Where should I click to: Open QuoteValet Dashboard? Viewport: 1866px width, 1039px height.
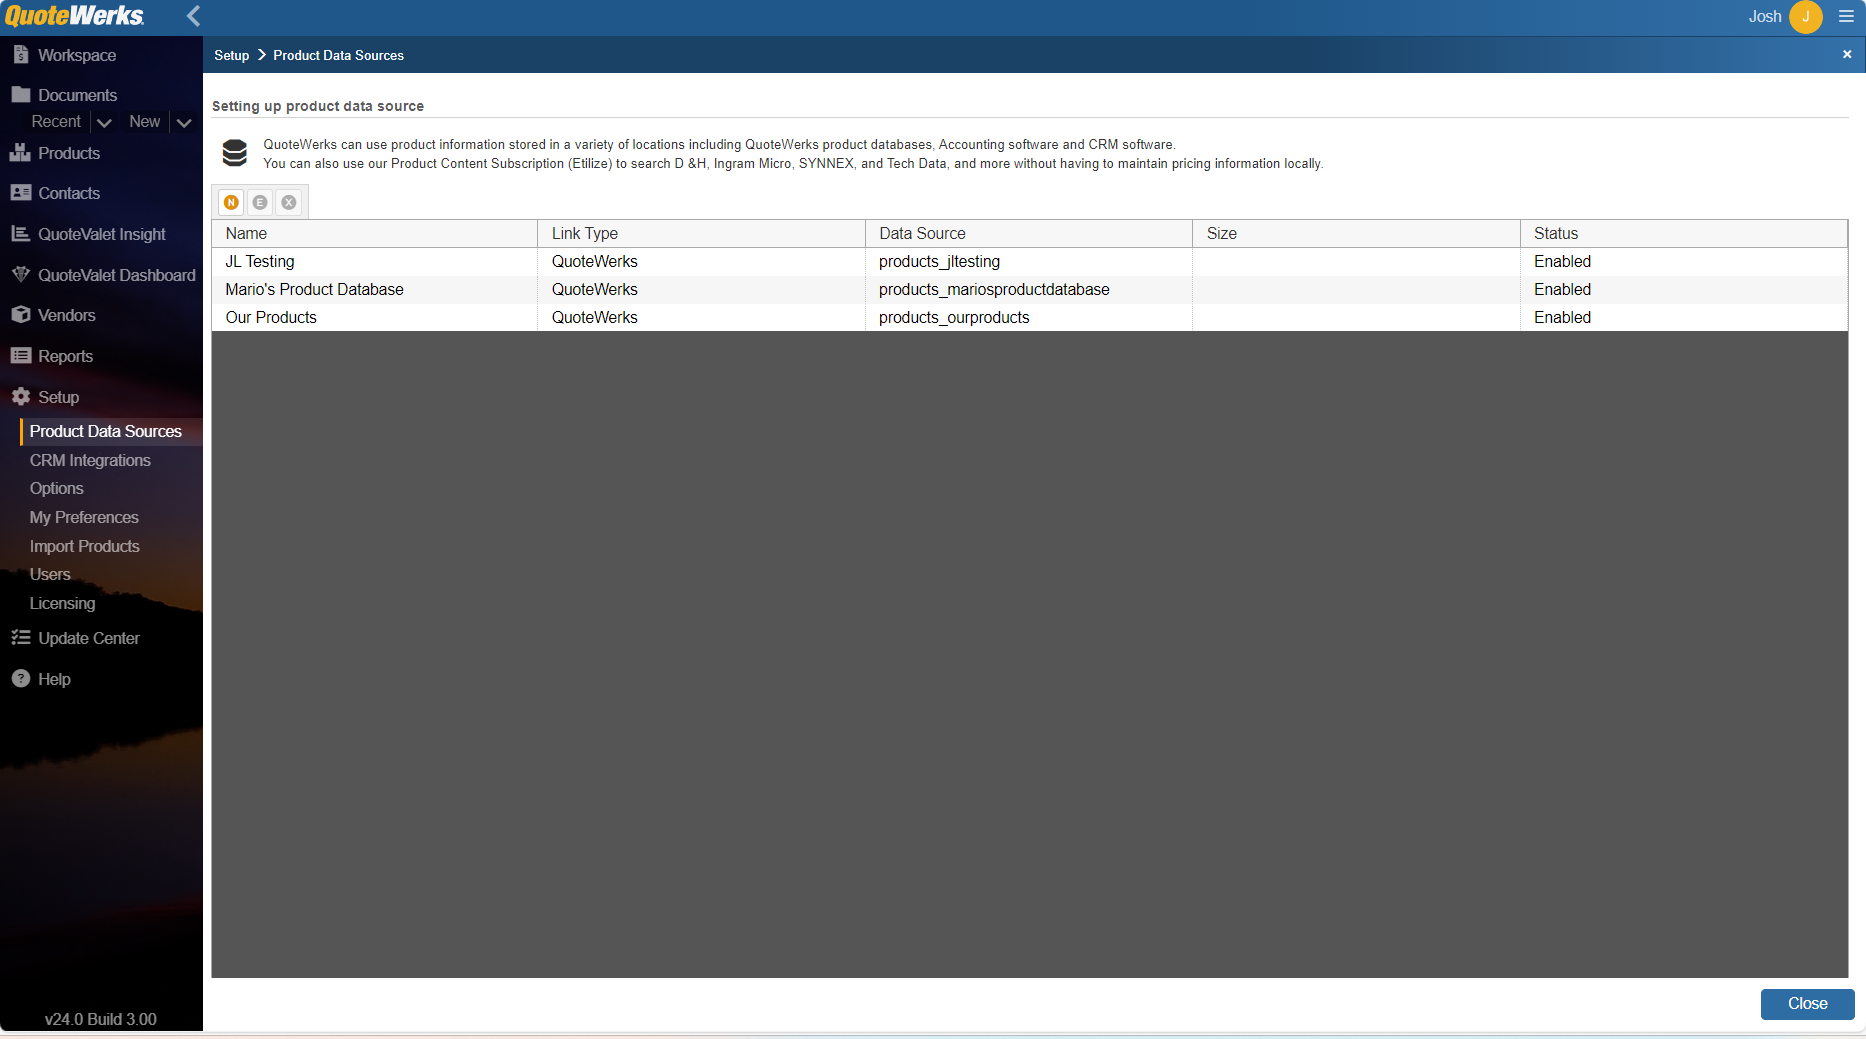click(116, 275)
